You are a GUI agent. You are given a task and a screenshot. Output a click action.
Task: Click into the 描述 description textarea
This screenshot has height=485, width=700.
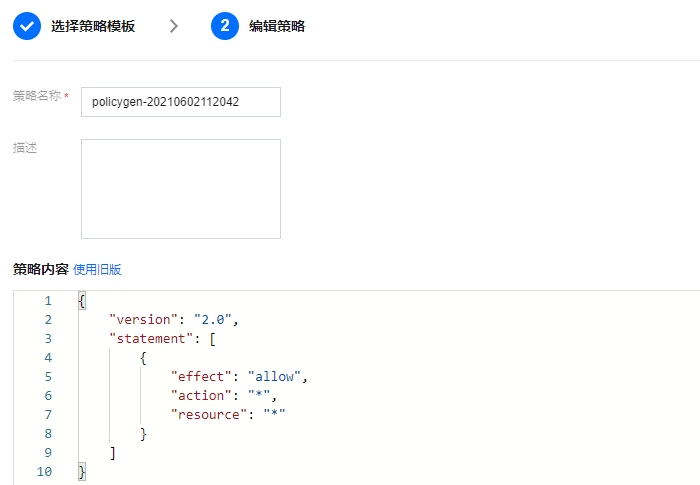180,189
